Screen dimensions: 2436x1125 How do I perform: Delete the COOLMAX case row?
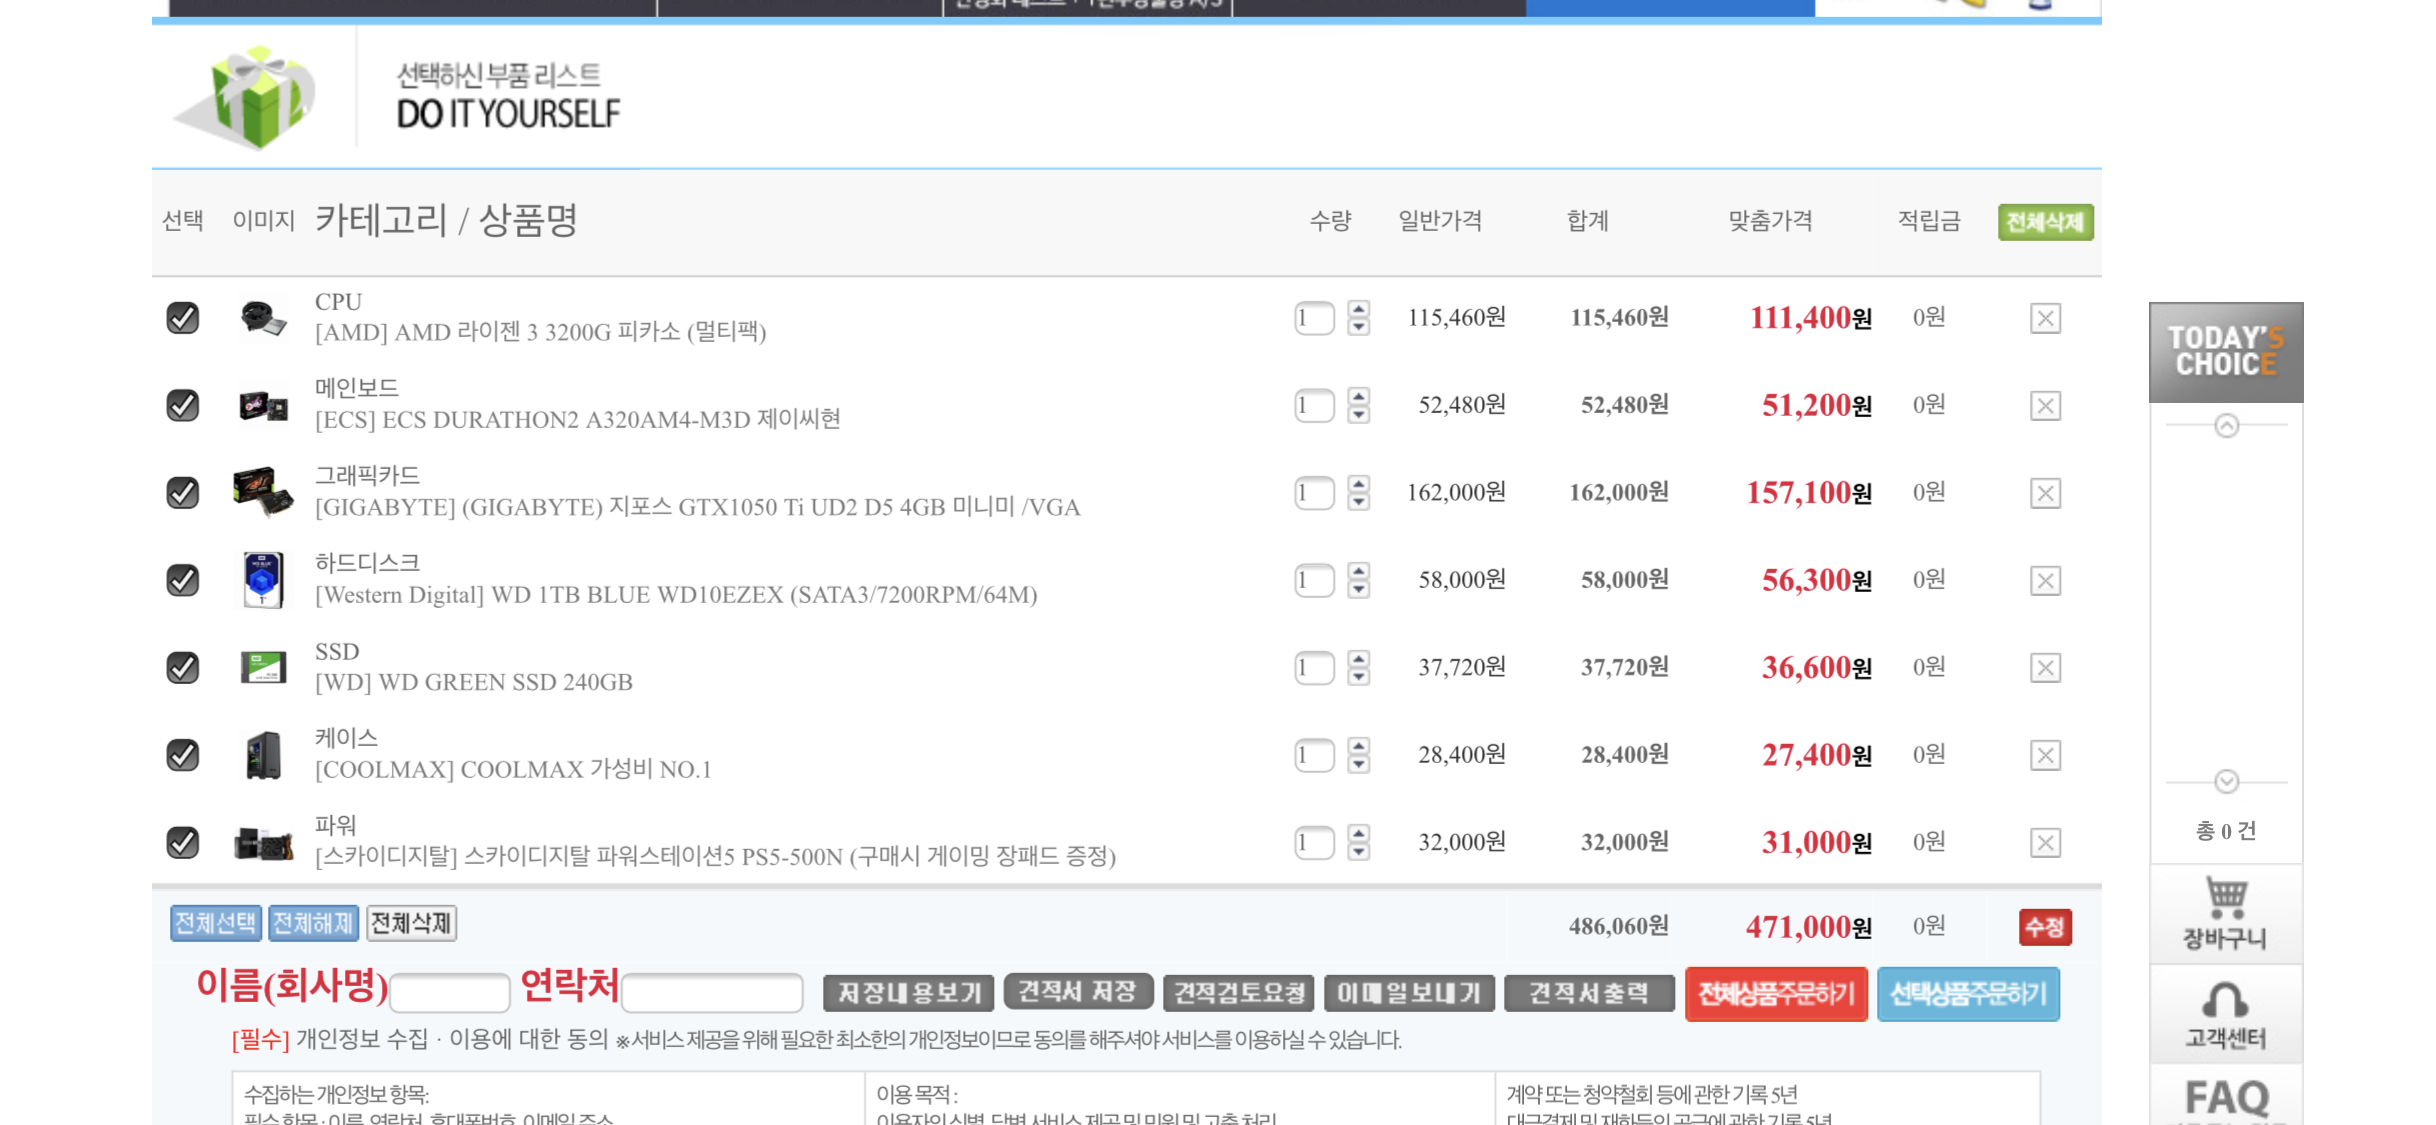2045,755
